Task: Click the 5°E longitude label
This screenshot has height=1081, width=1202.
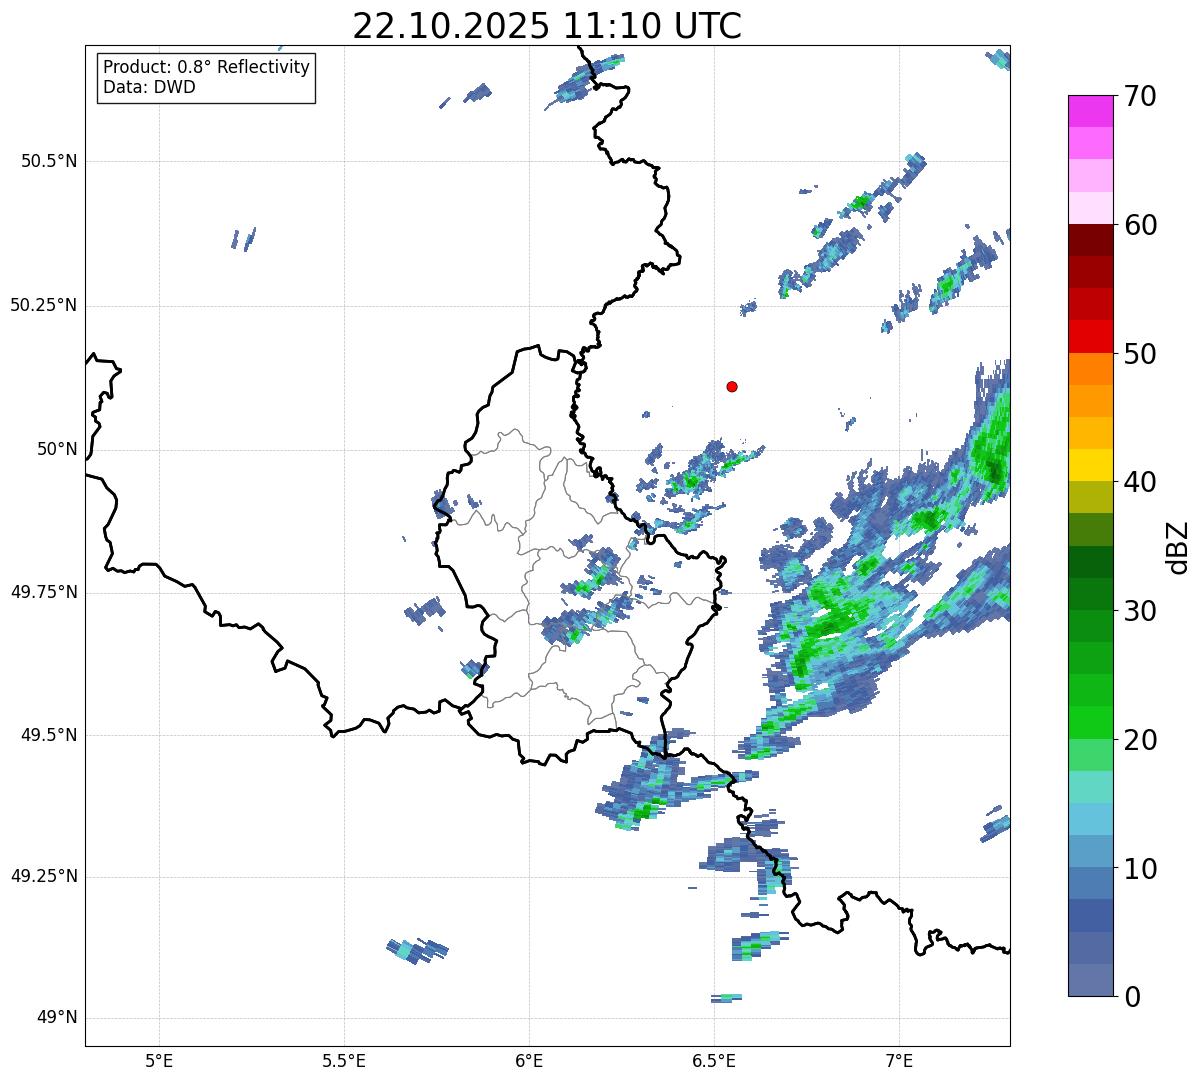Action: coord(159,1060)
